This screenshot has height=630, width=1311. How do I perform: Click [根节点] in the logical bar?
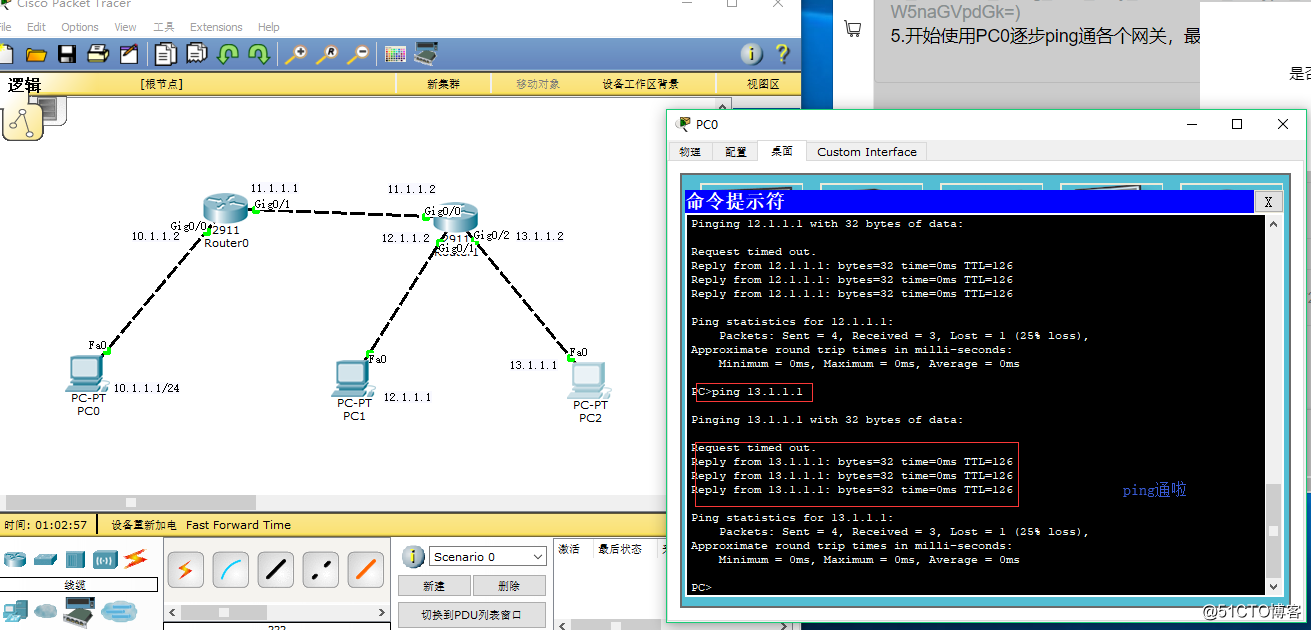pyautogui.click(x=161, y=84)
